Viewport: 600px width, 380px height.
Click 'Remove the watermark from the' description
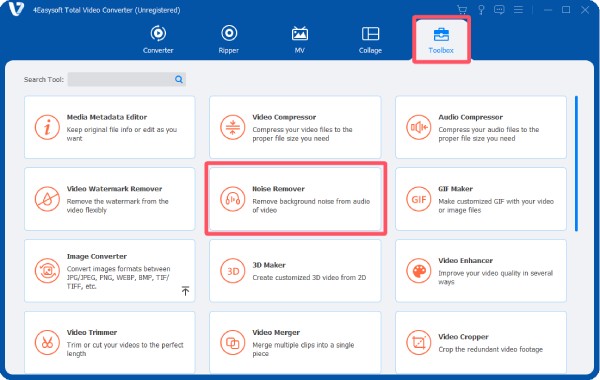click(x=117, y=205)
